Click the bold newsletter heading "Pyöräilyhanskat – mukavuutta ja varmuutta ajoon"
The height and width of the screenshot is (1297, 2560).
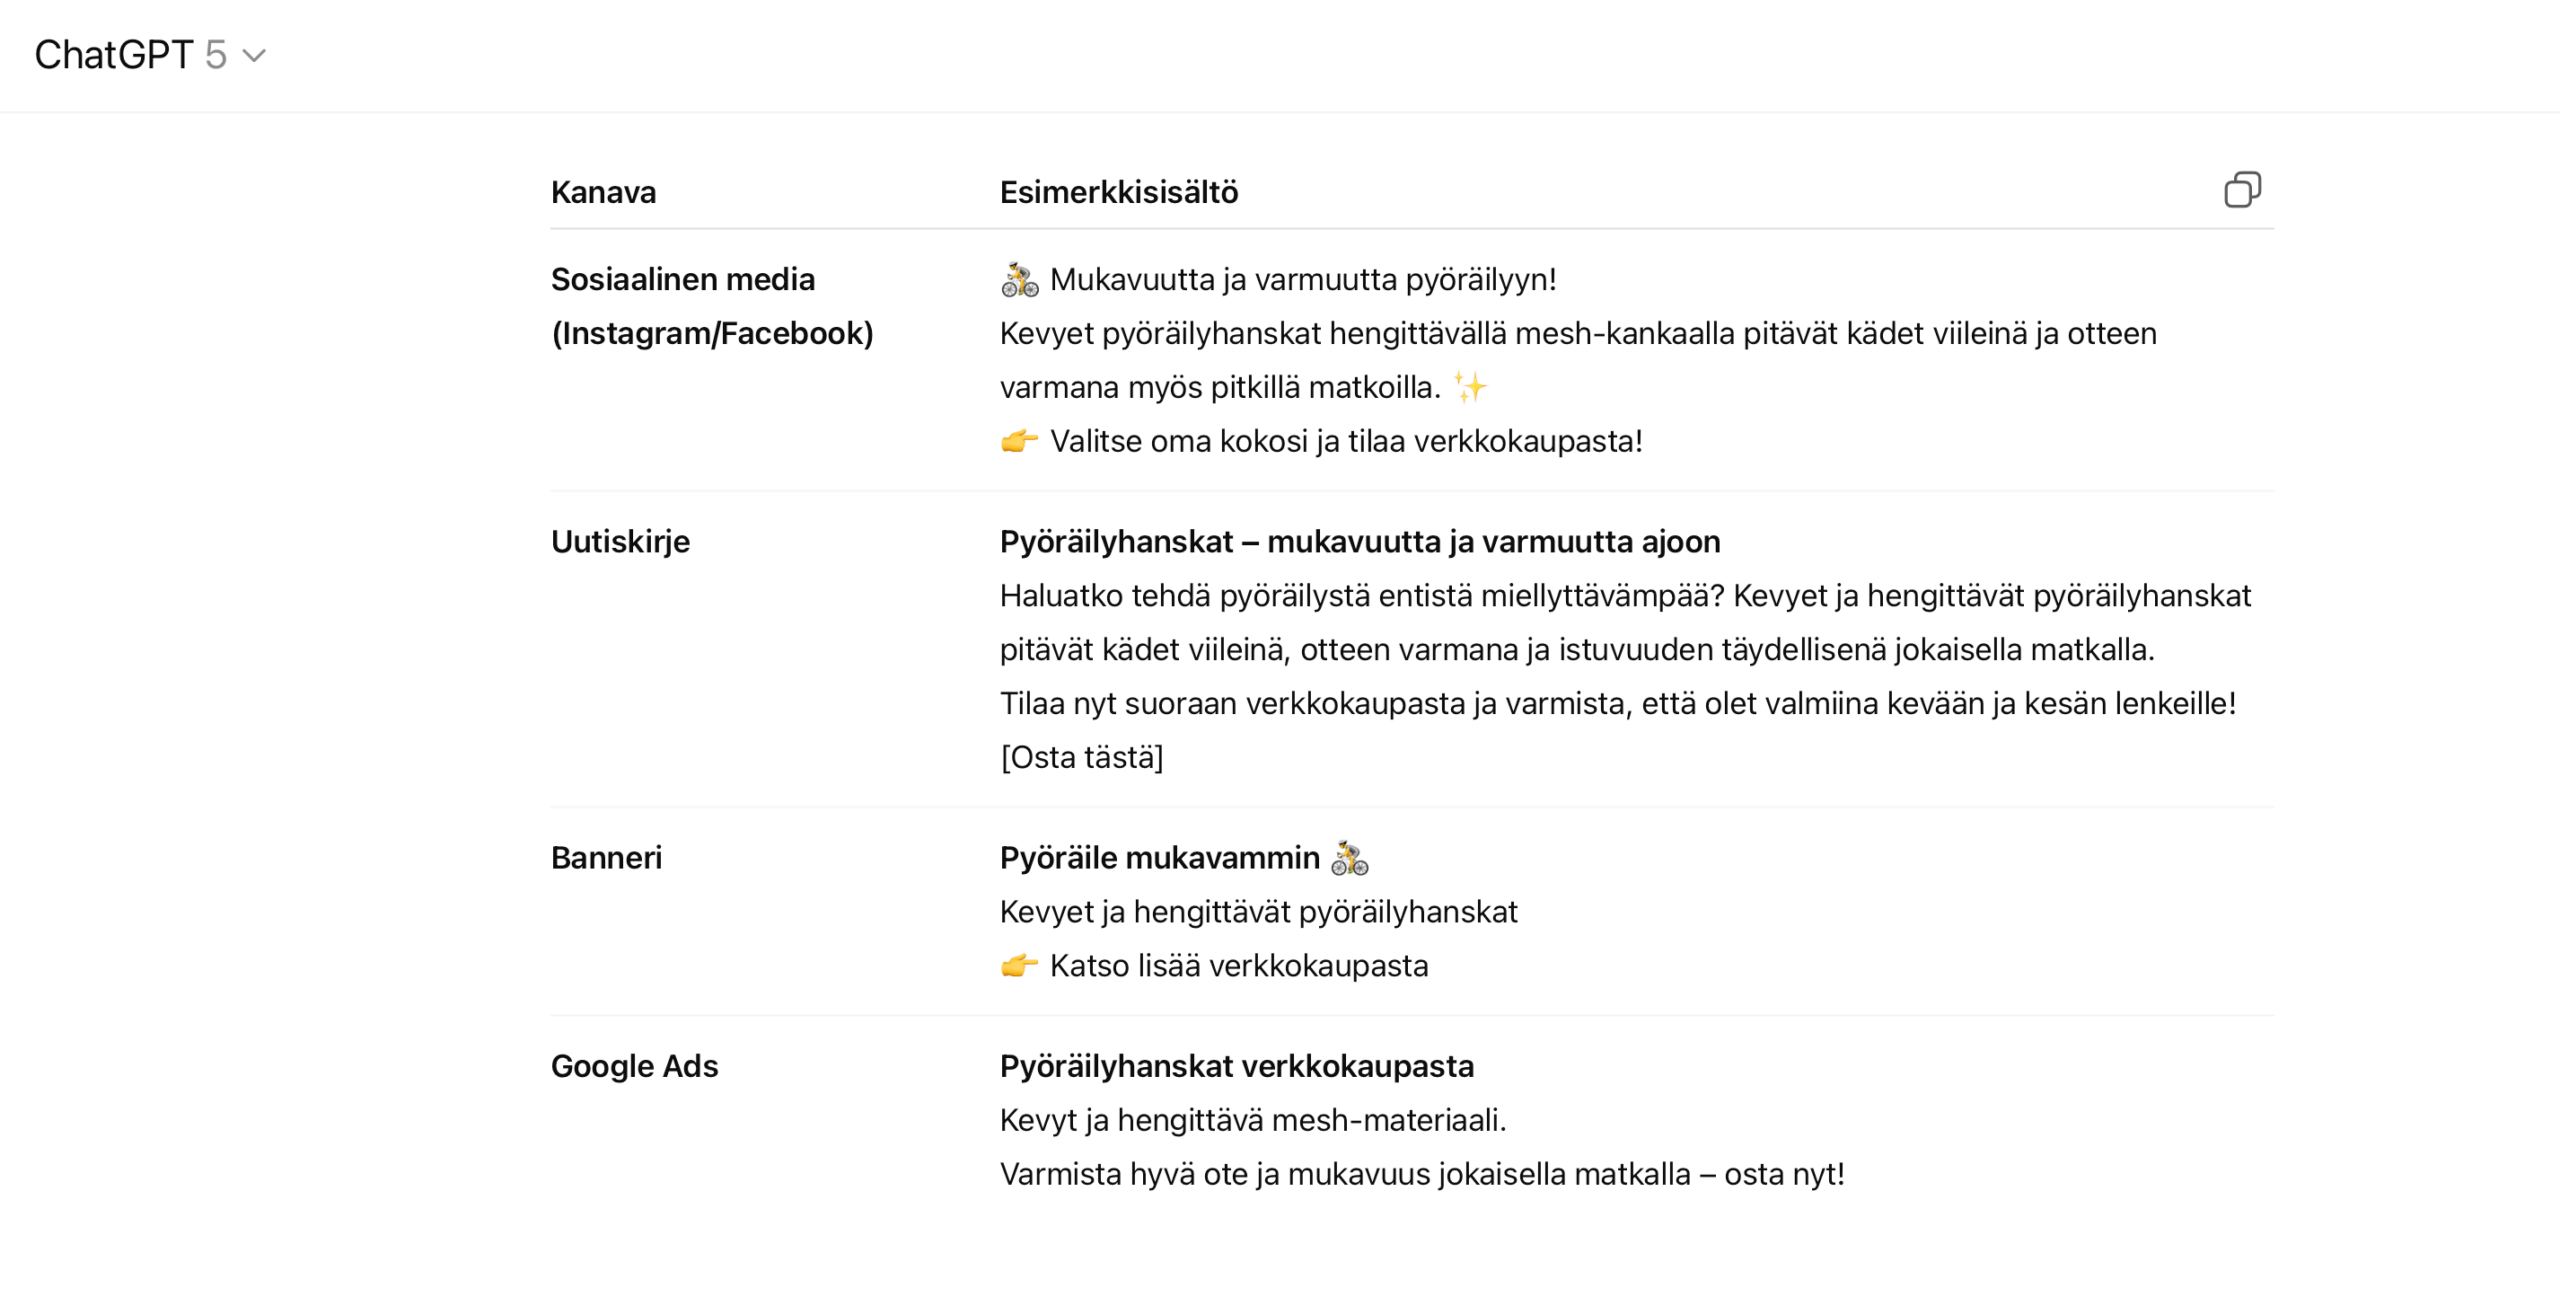click(x=1359, y=542)
